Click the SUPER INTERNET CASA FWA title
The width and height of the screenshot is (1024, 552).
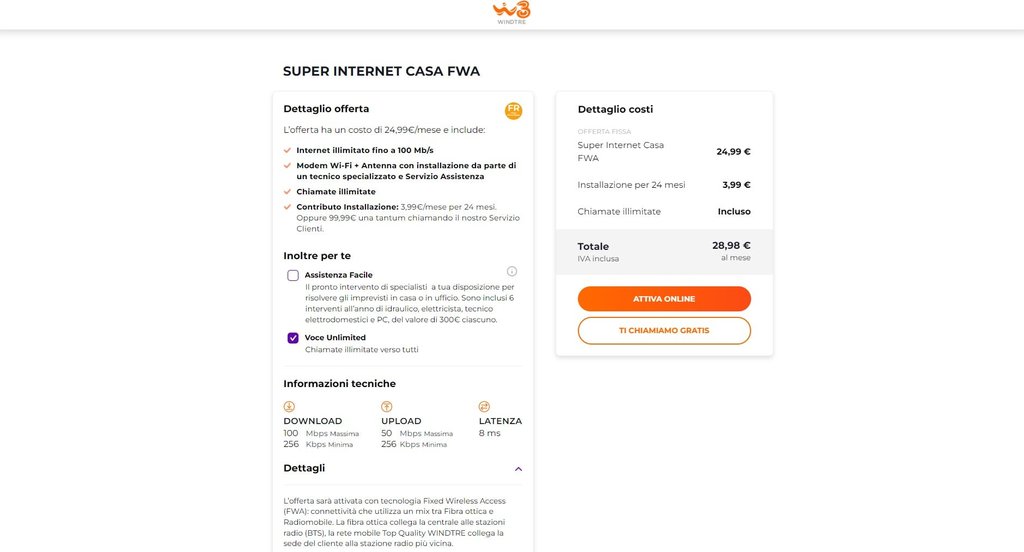click(381, 71)
